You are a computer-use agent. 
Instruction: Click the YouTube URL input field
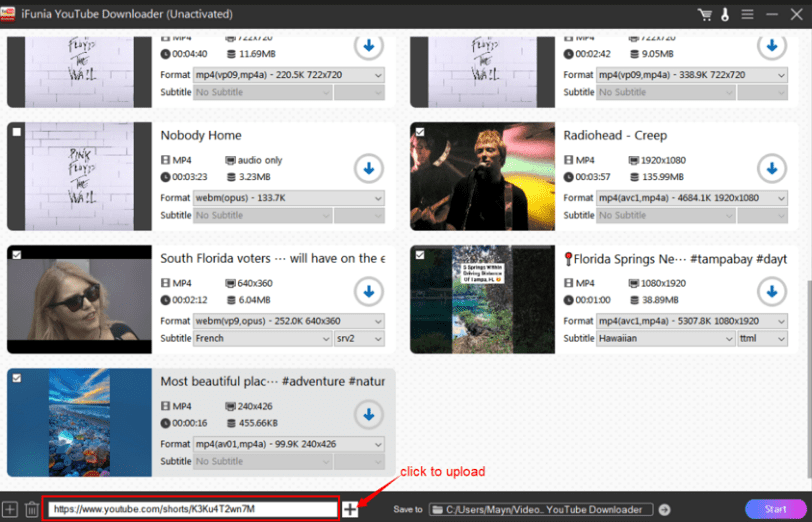pyautogui.click(x=193, y=509)
